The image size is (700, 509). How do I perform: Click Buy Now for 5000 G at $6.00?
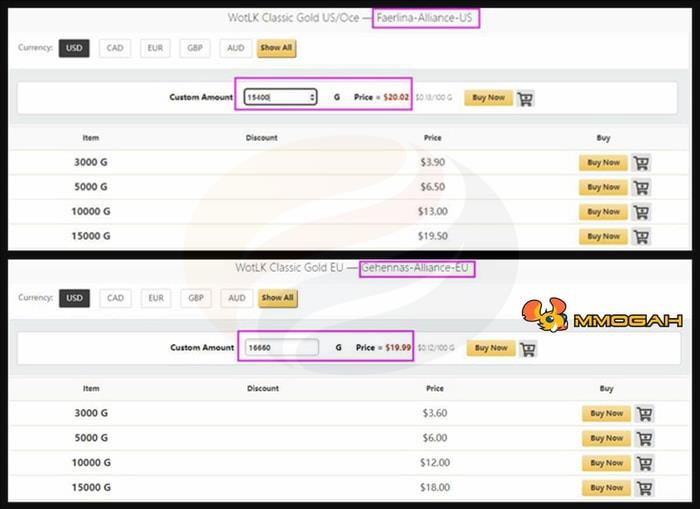pos(606,438)
